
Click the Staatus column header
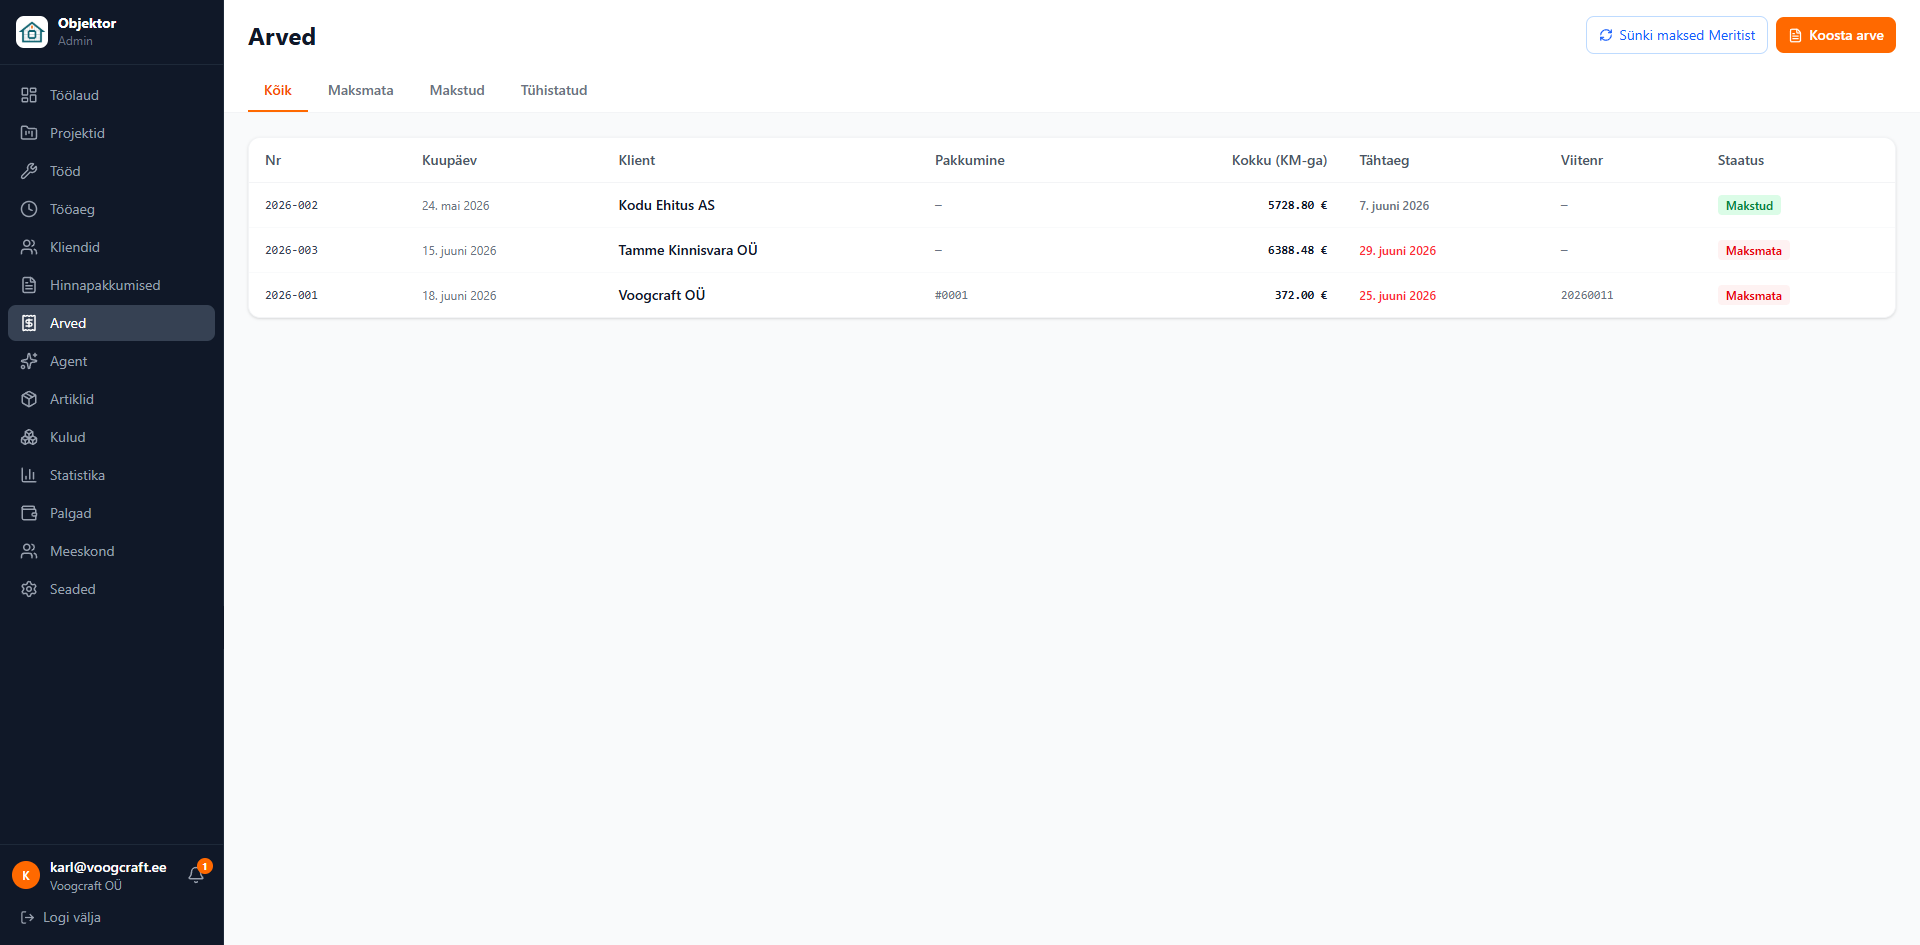click(1741, 160)
